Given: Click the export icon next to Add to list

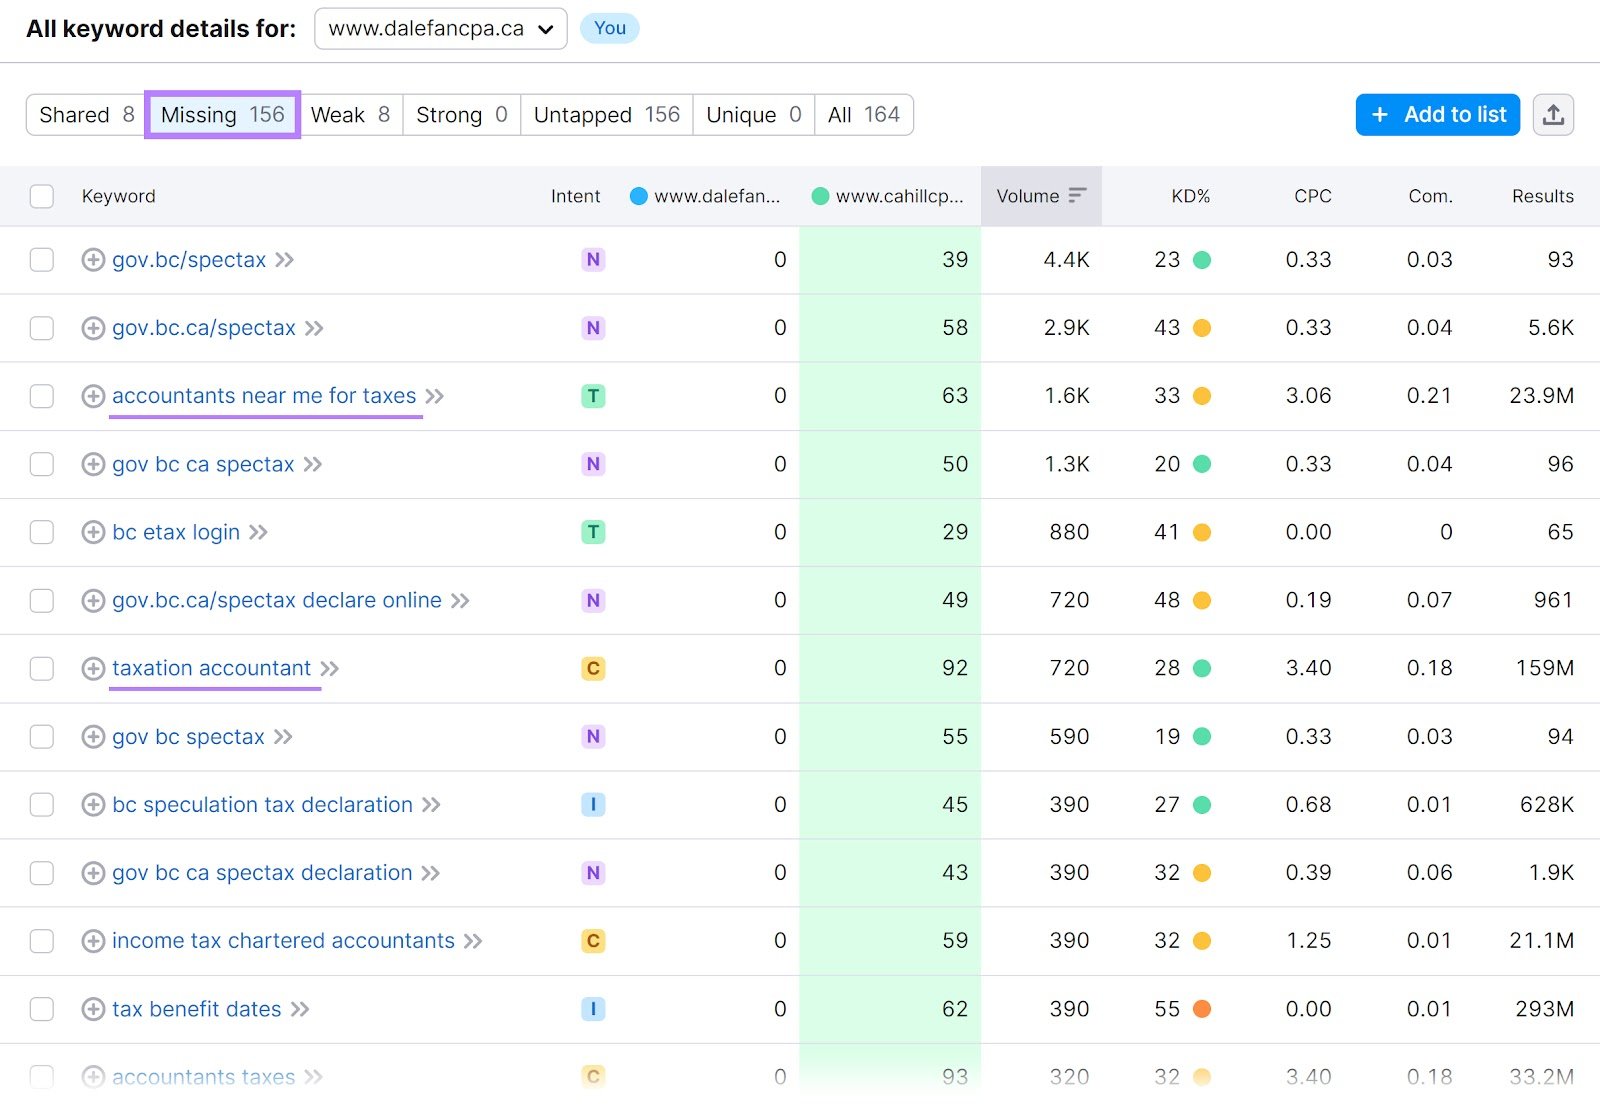Looking at the screenshot, I should [x=1553, y=114].
